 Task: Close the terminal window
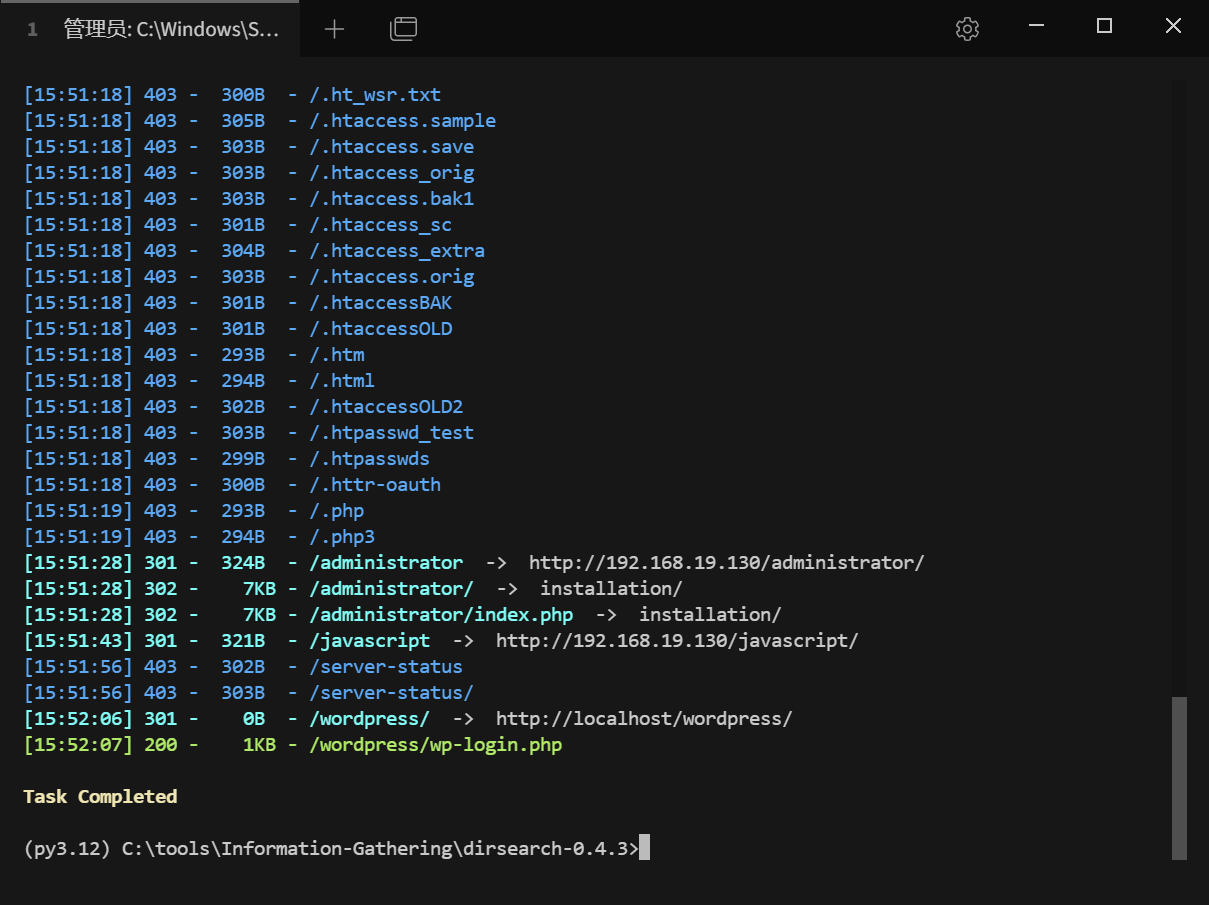[x=1173, y=27]
